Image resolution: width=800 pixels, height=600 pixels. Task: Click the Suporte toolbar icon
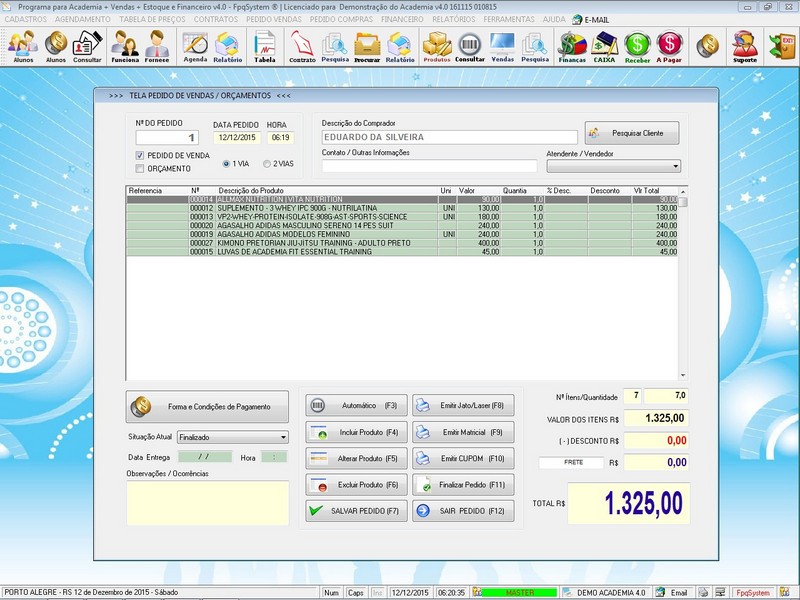tap(744, 46)
